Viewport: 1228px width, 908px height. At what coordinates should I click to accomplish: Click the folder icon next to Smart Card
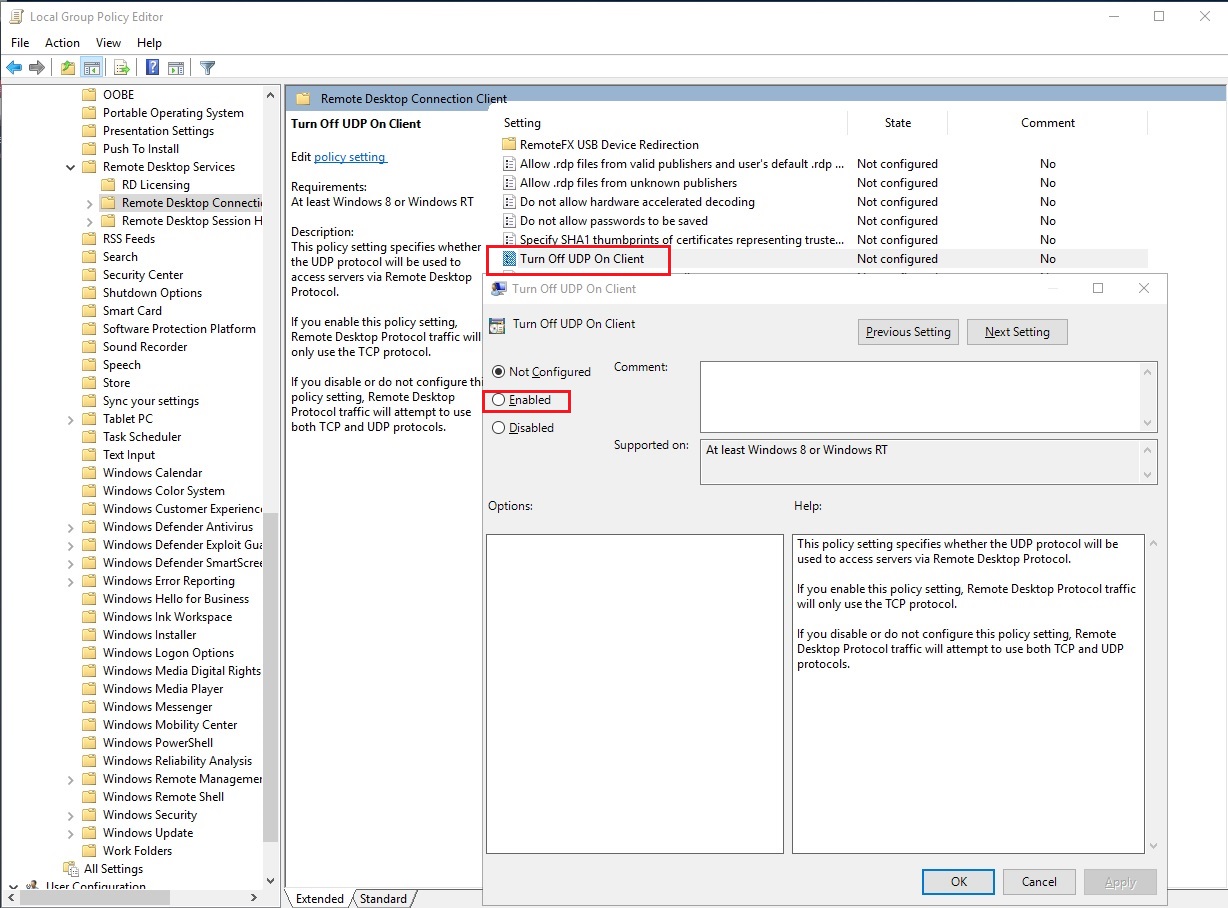click(89, 311)
